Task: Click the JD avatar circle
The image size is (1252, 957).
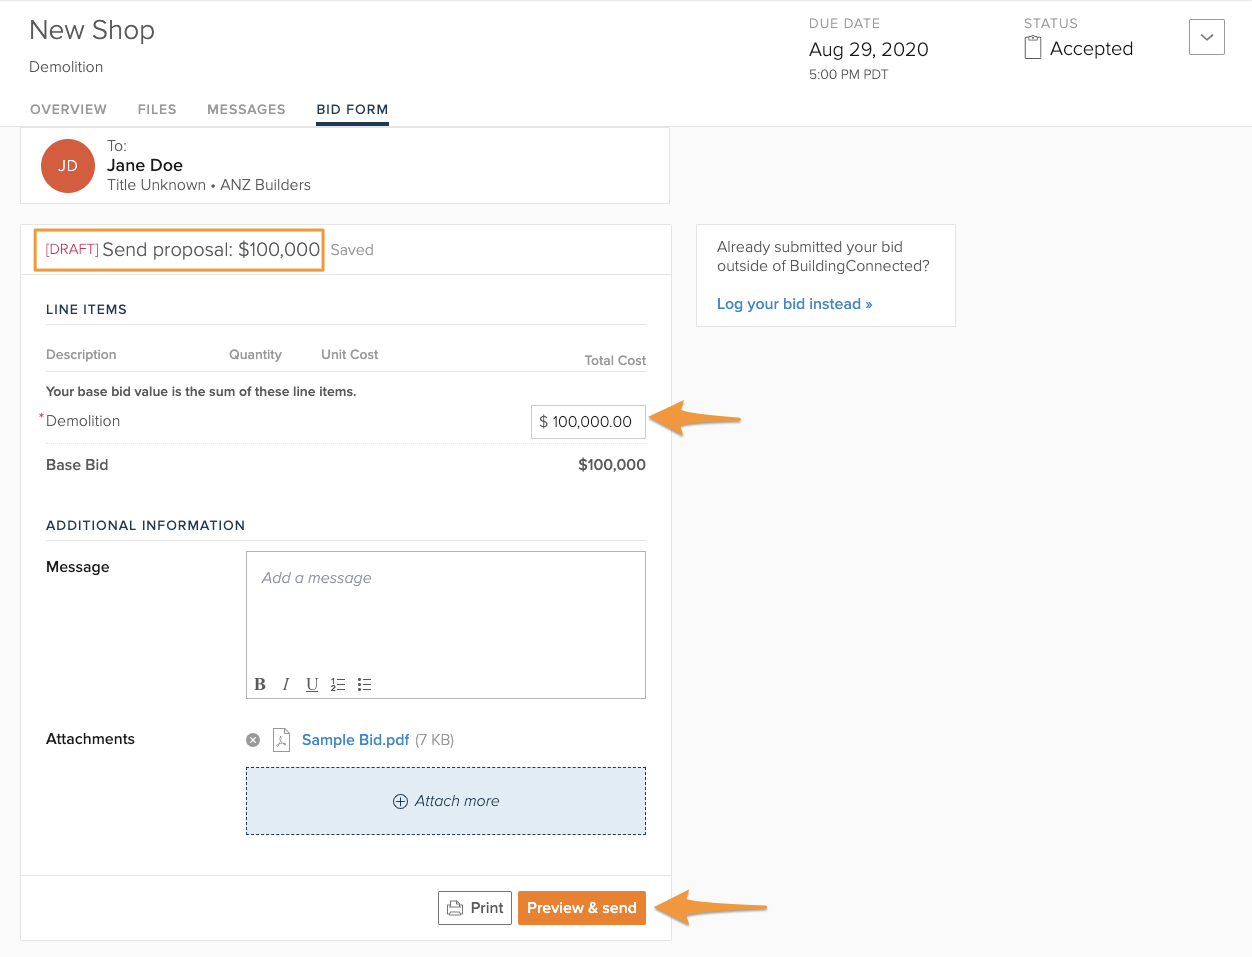Action: point(68,166)
